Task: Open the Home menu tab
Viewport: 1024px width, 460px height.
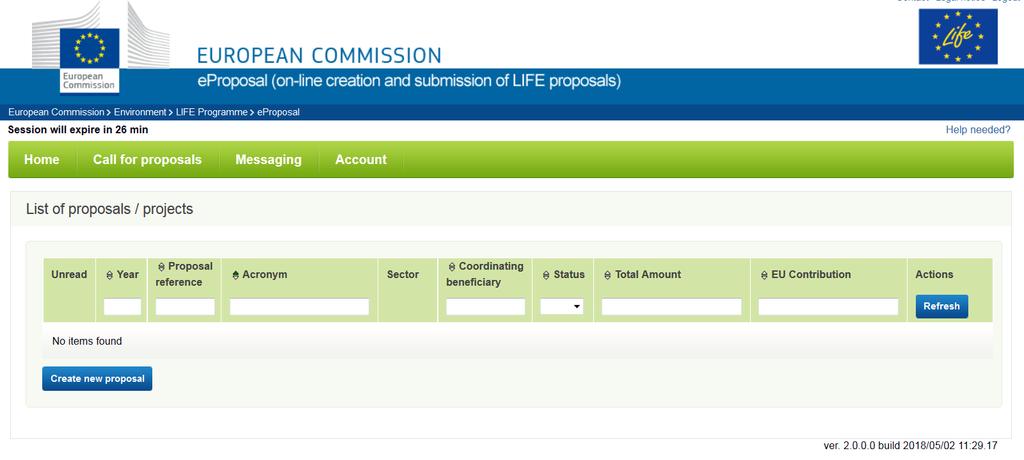Action: pos(42,159)
